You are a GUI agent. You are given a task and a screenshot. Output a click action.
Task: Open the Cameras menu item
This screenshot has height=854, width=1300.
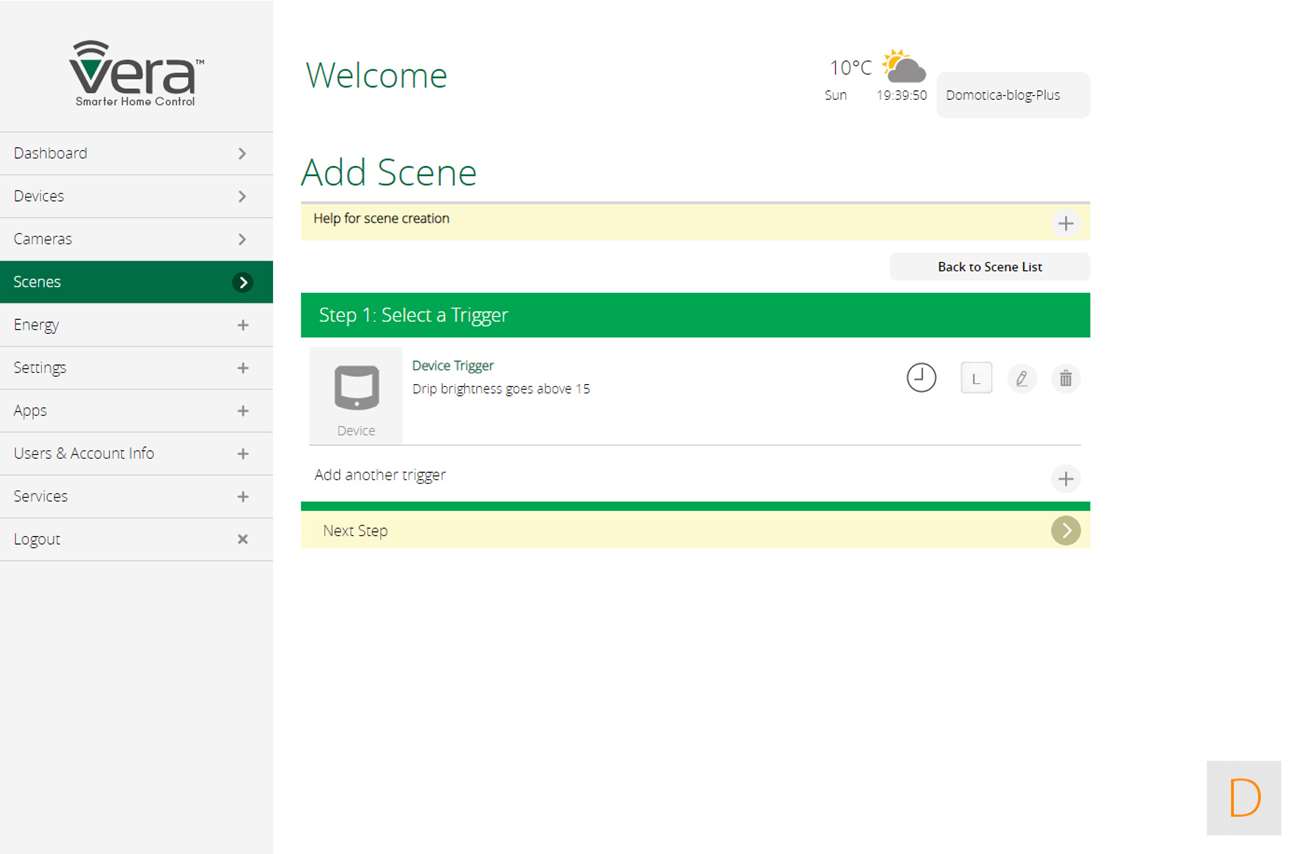tap(136, 239)
